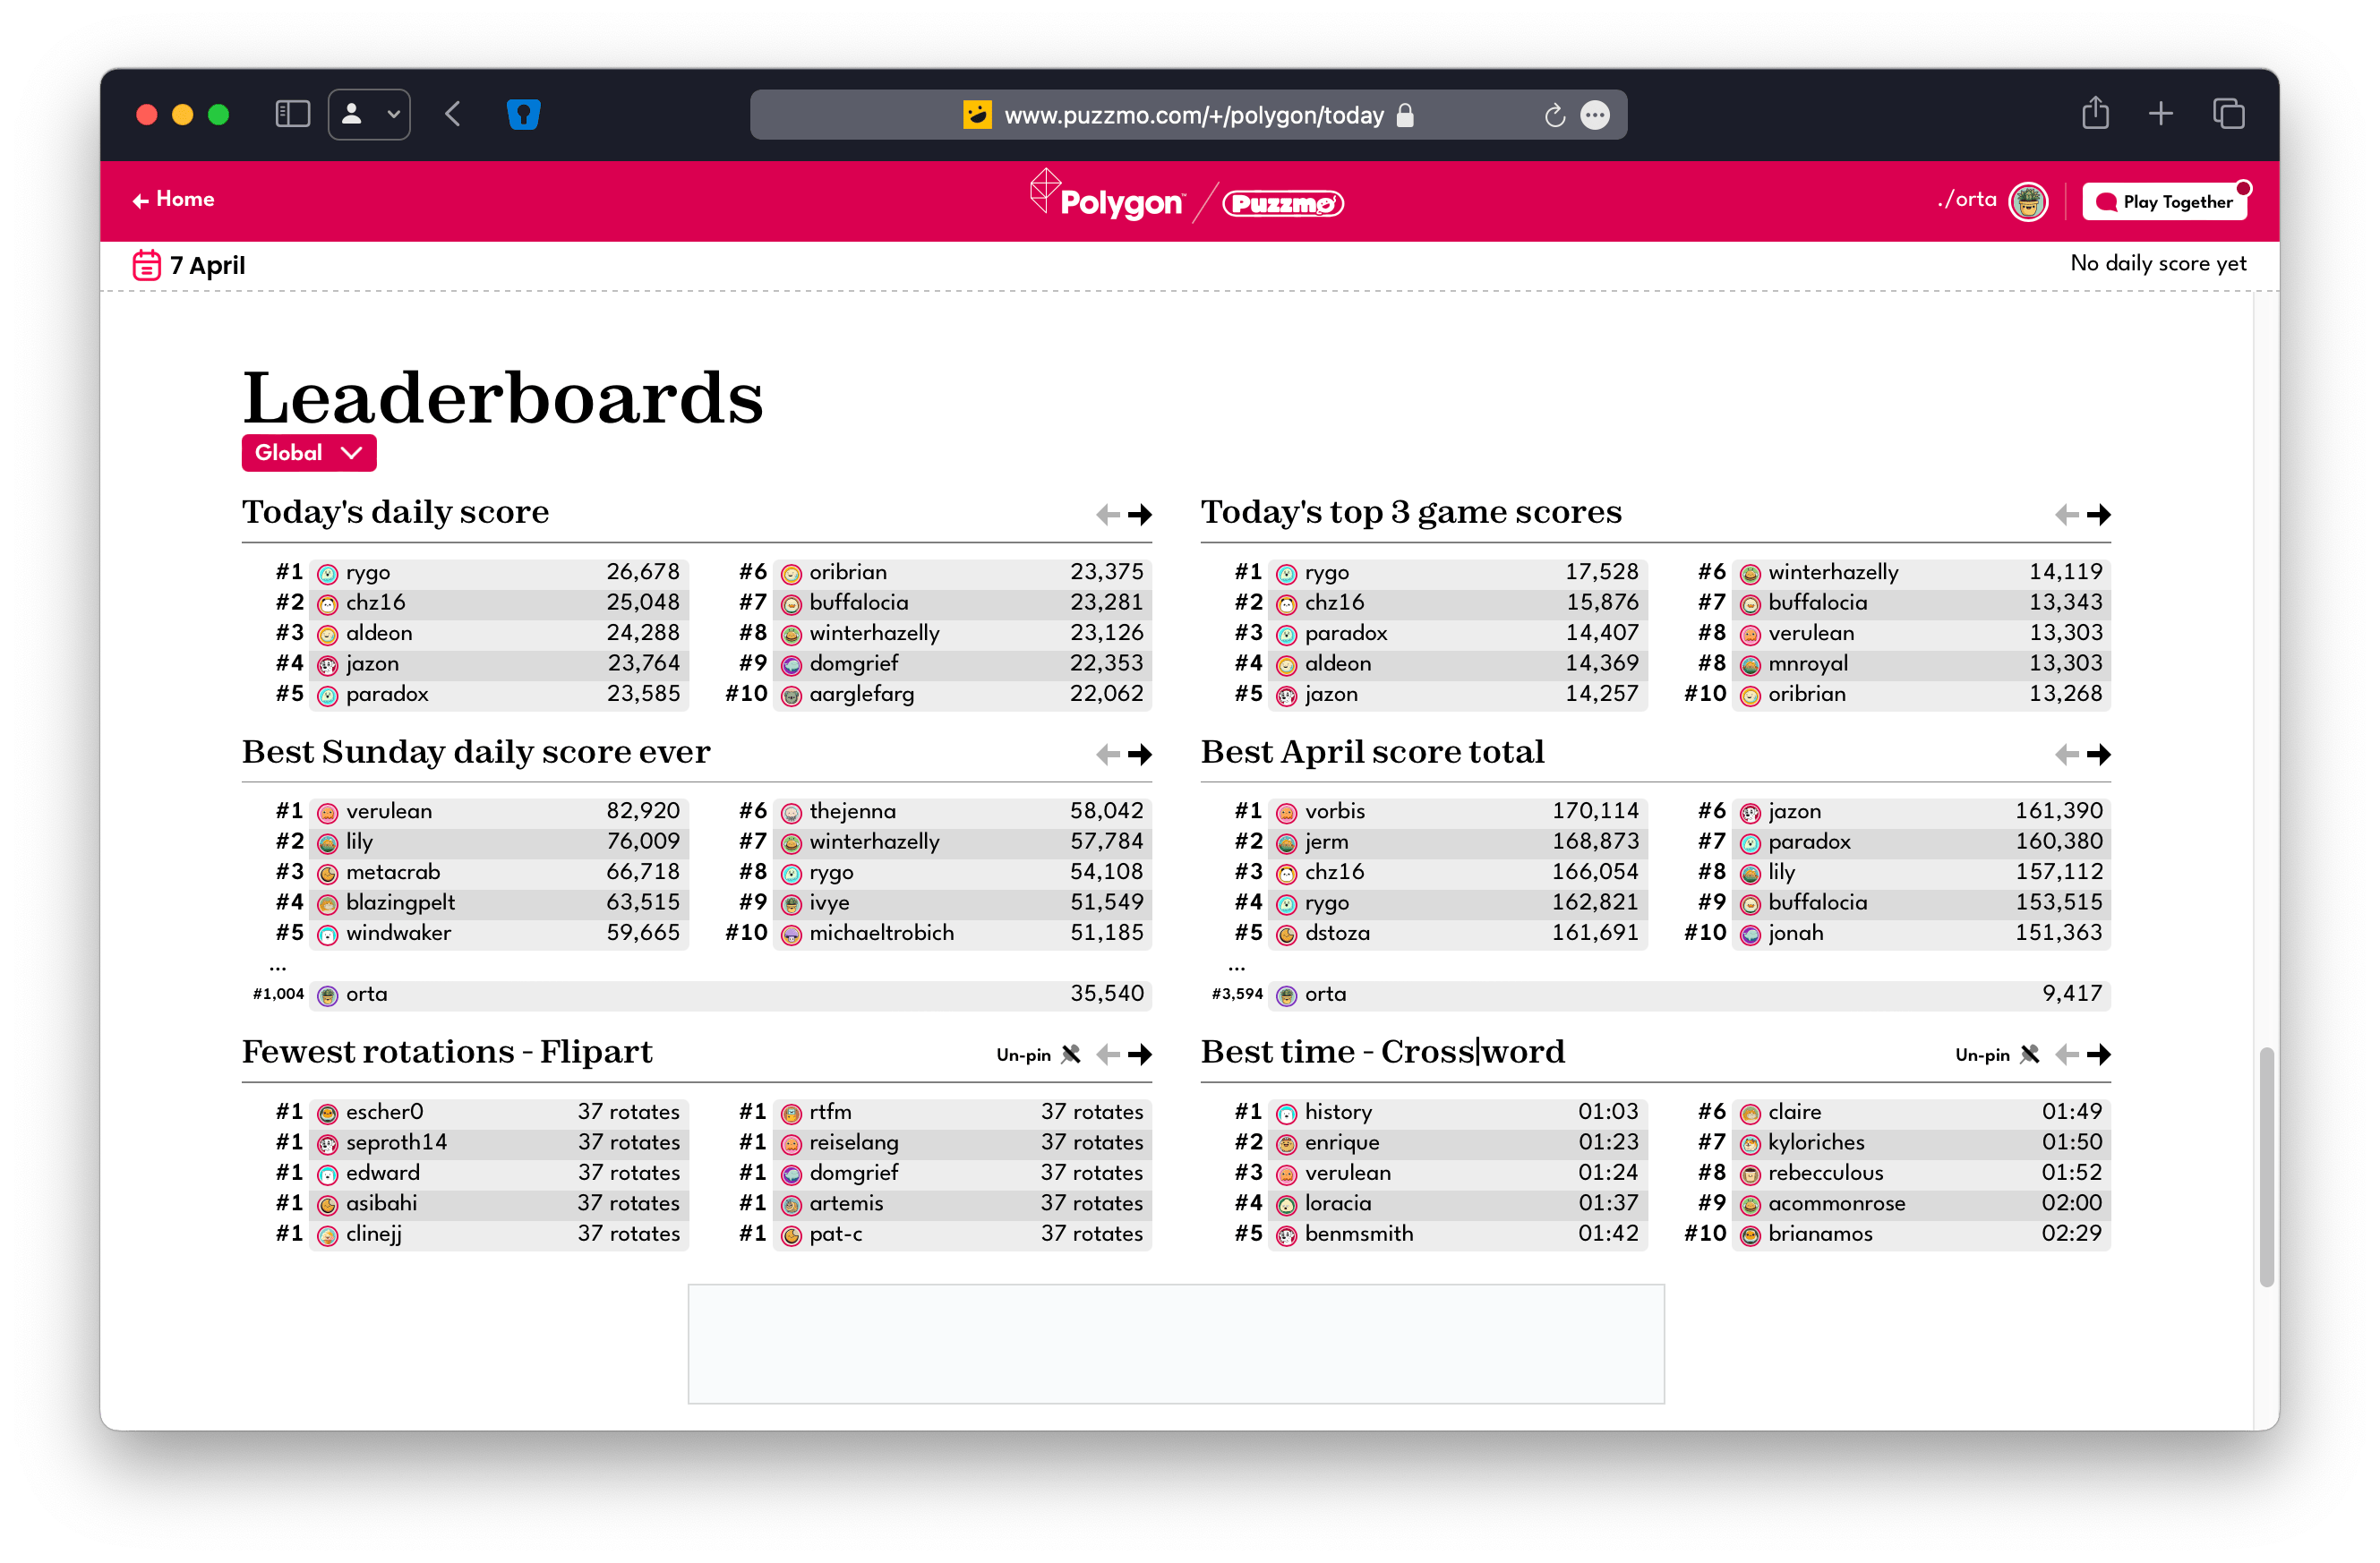Click the share icon in the browser toolbar
2380x1563 pixels.
(2096, 114)
